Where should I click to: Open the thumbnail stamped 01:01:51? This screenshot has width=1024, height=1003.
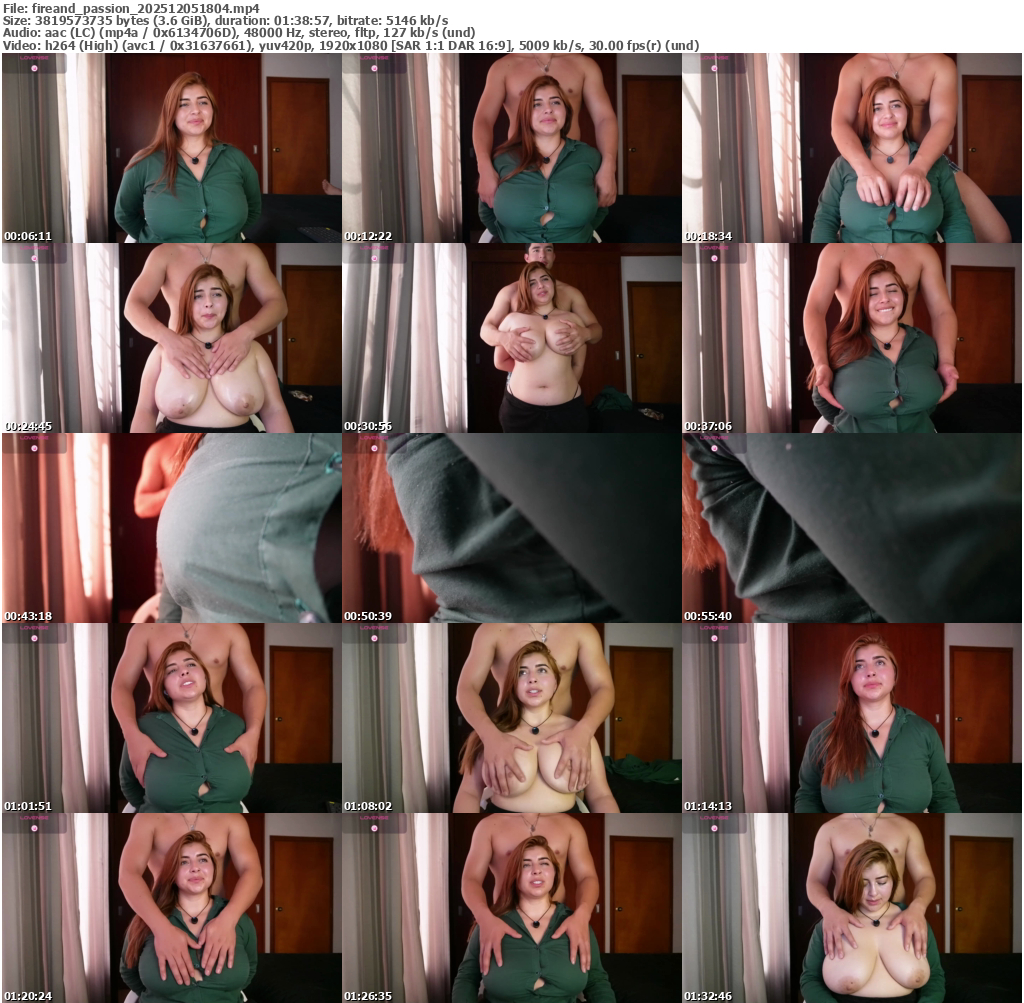(x=172, y=718)
